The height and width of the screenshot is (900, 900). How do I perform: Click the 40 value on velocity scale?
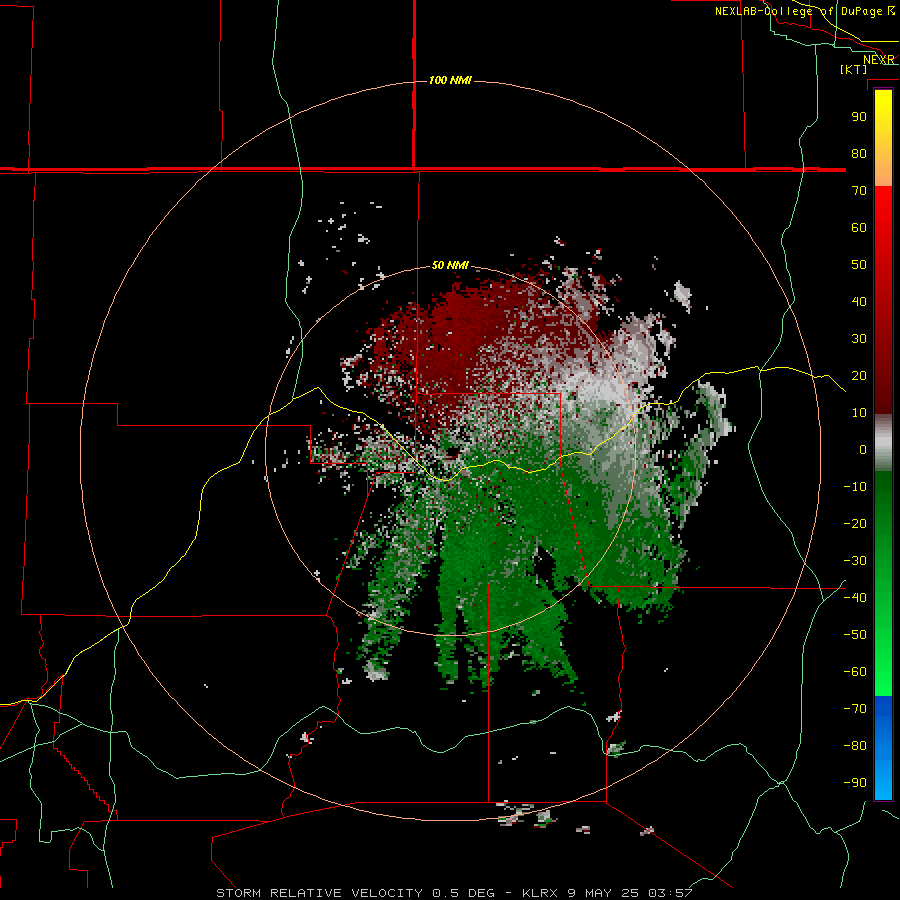(859, 302)
